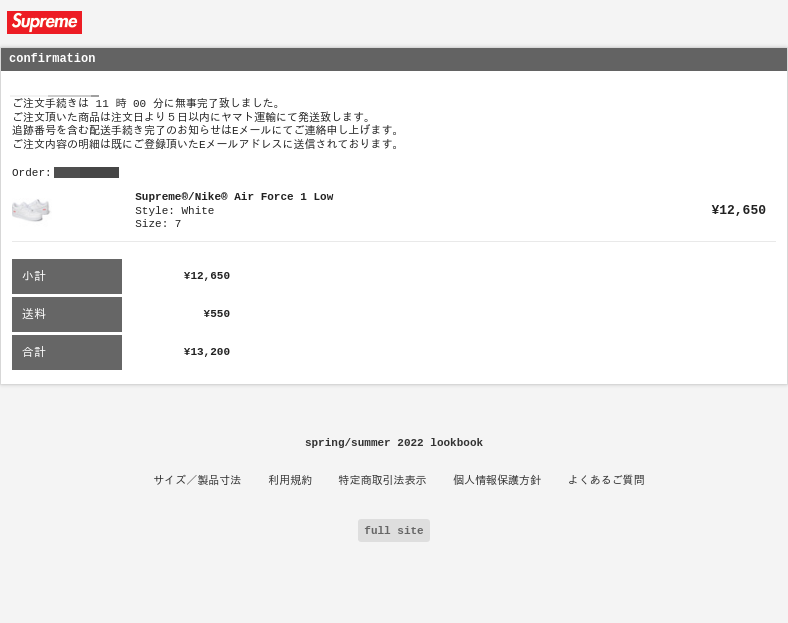Open the Air Force 1 shoe thumbnail
The height and width of the screenshot is (623, 788).
click(31, 211)
